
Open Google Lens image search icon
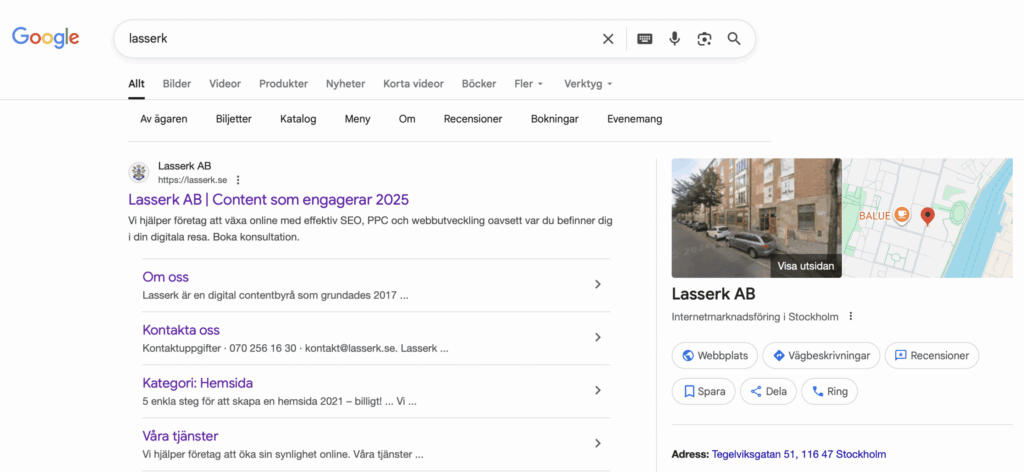(x=704, y=39)
